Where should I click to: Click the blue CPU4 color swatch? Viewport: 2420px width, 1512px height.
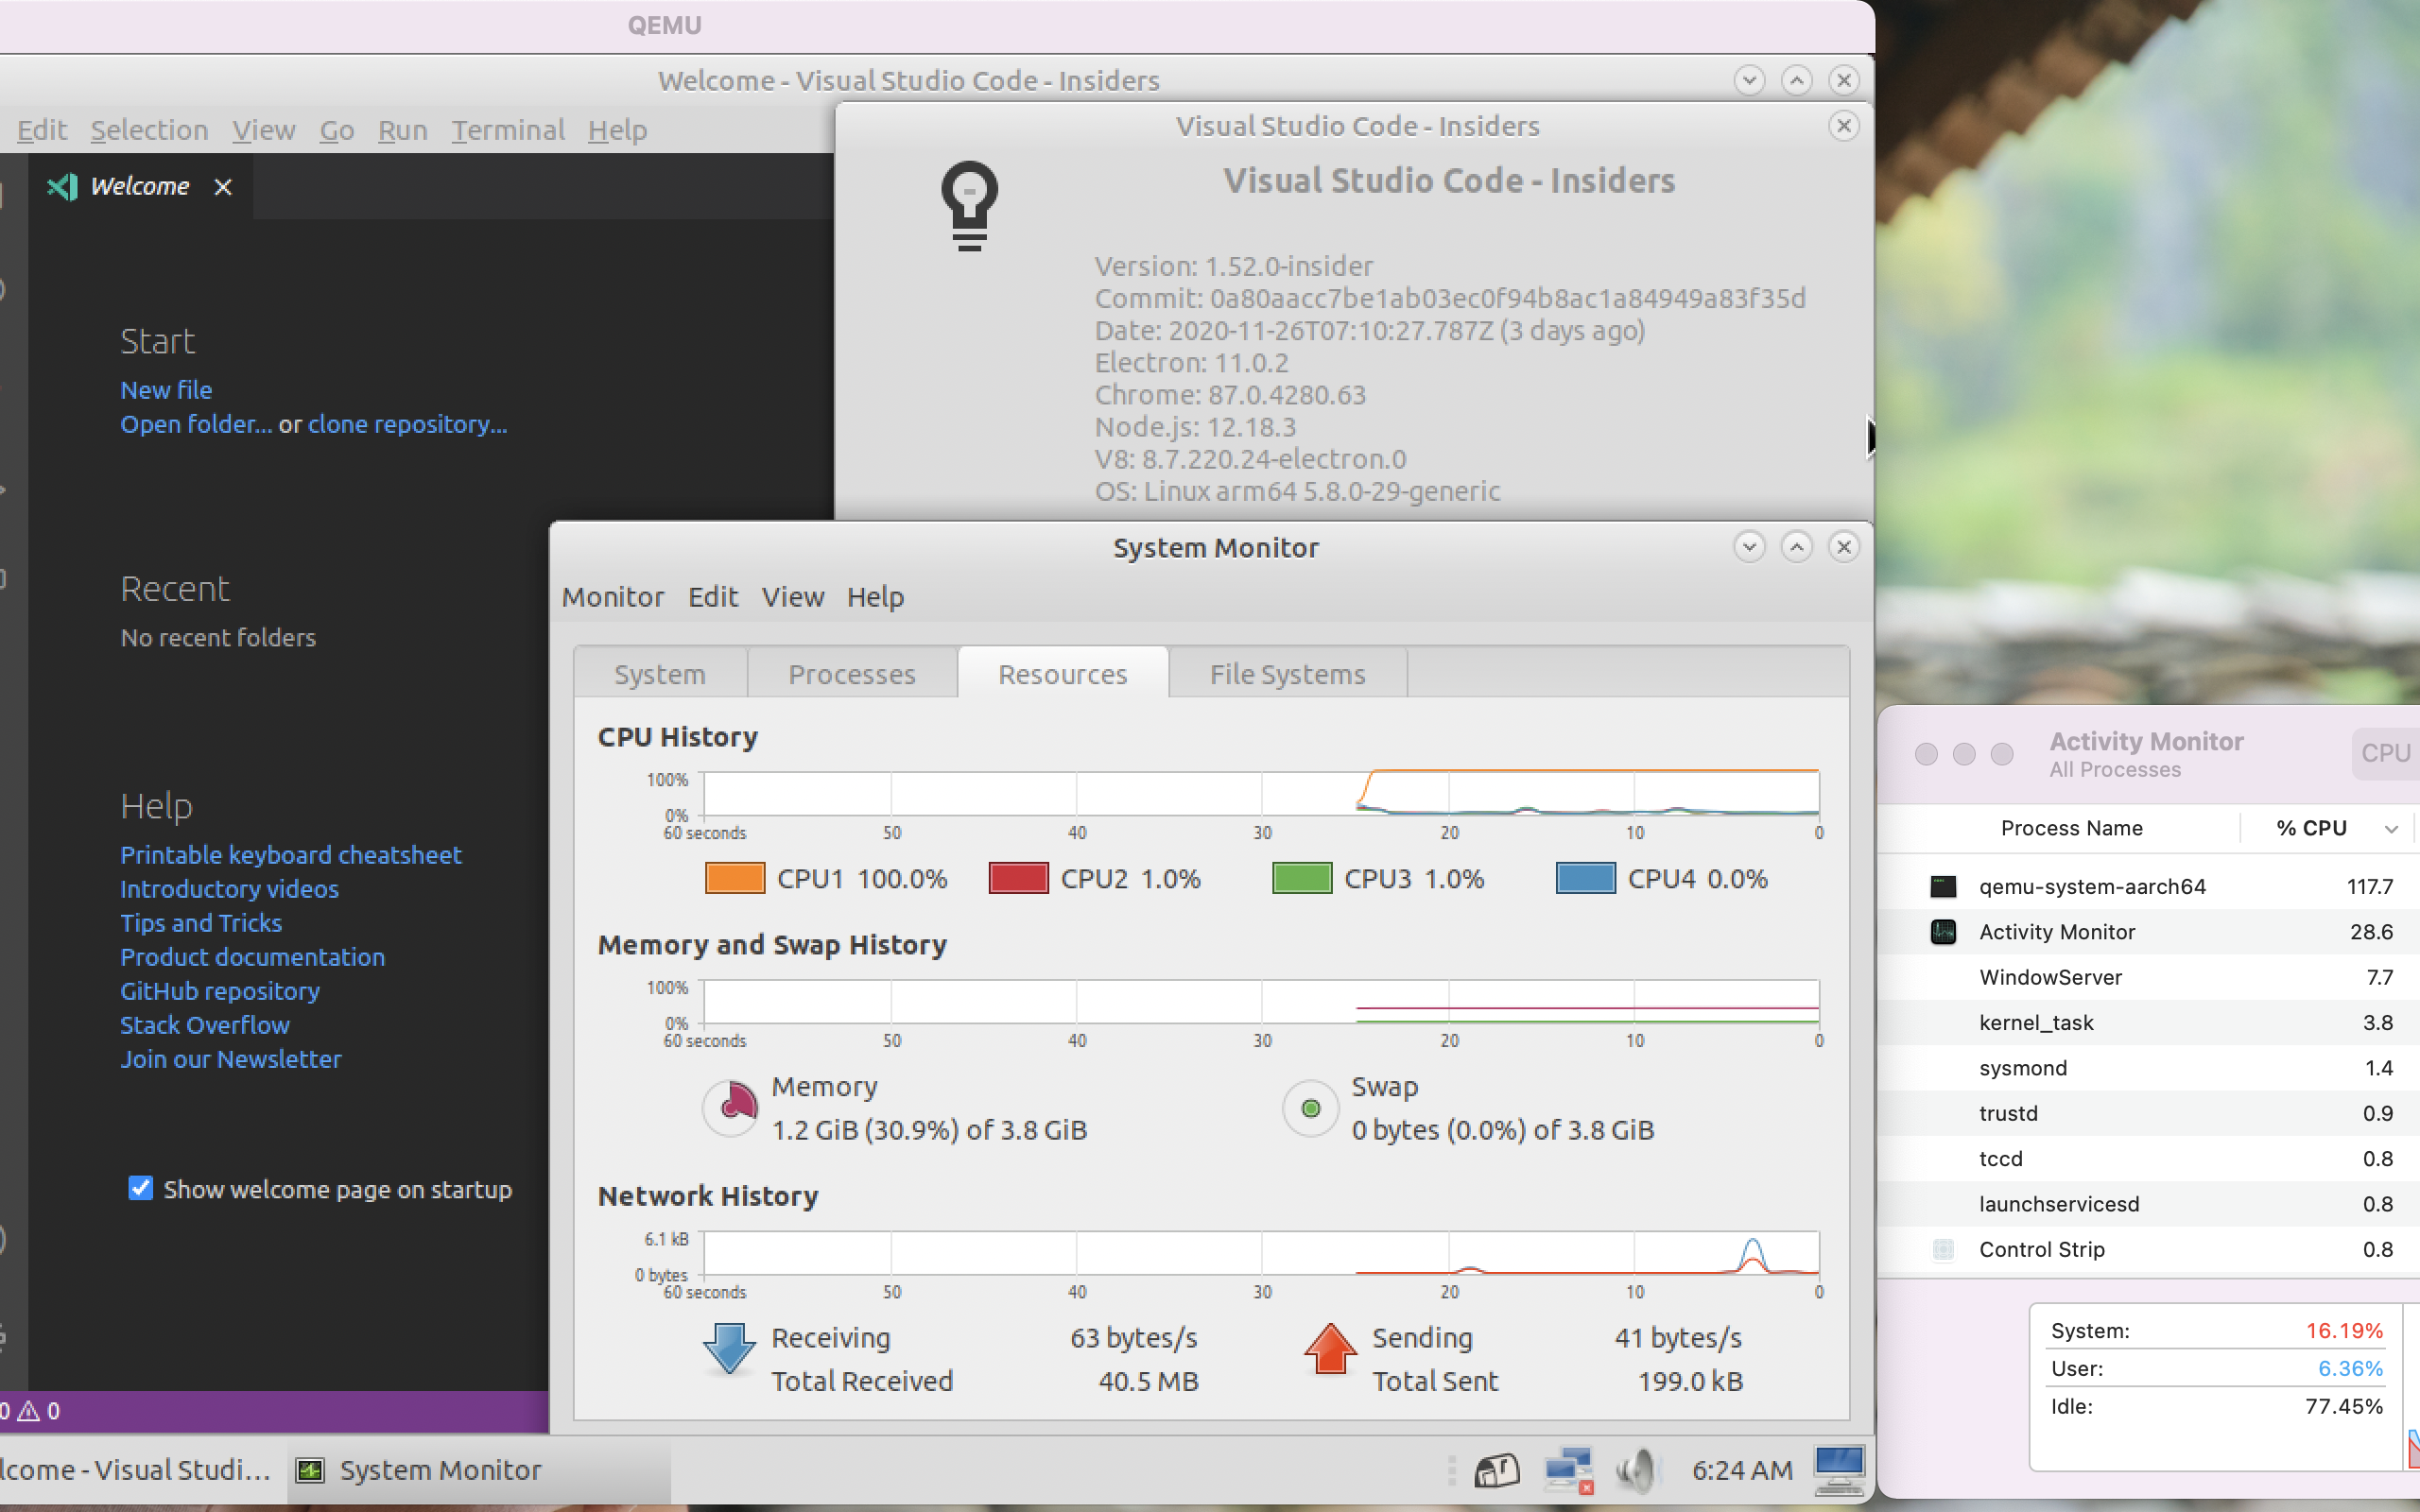(x=1585, y=878)
